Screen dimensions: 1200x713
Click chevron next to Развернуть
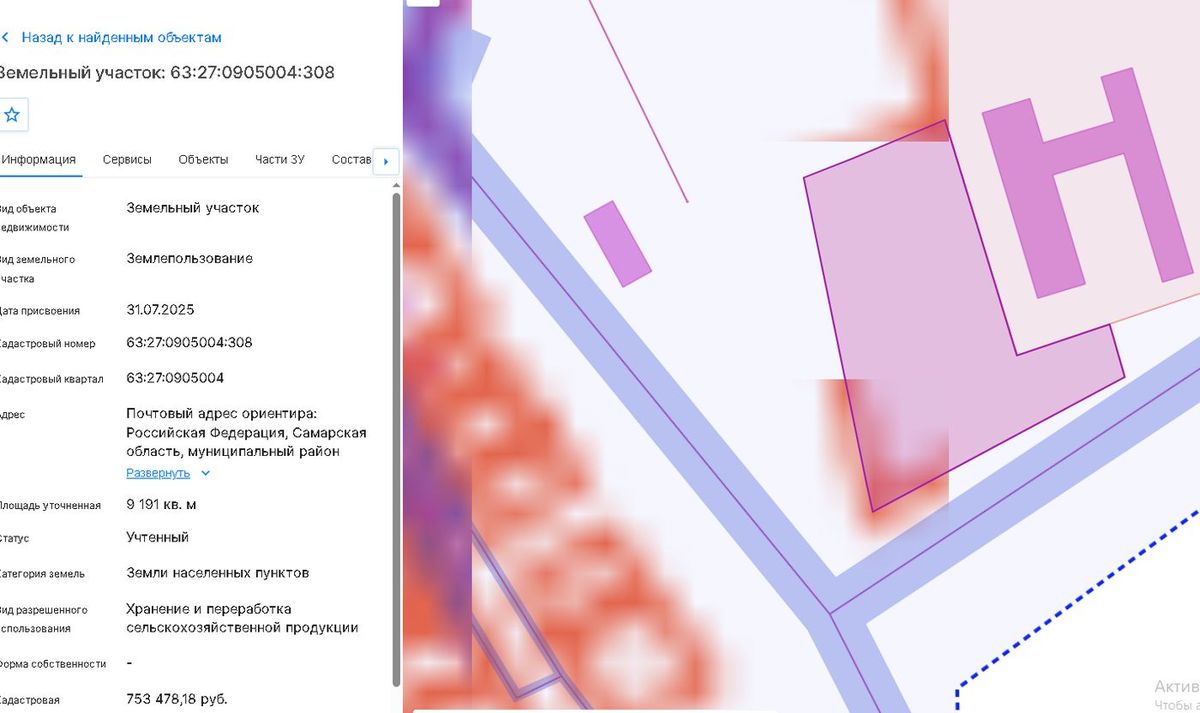click(x=205, y=473)
